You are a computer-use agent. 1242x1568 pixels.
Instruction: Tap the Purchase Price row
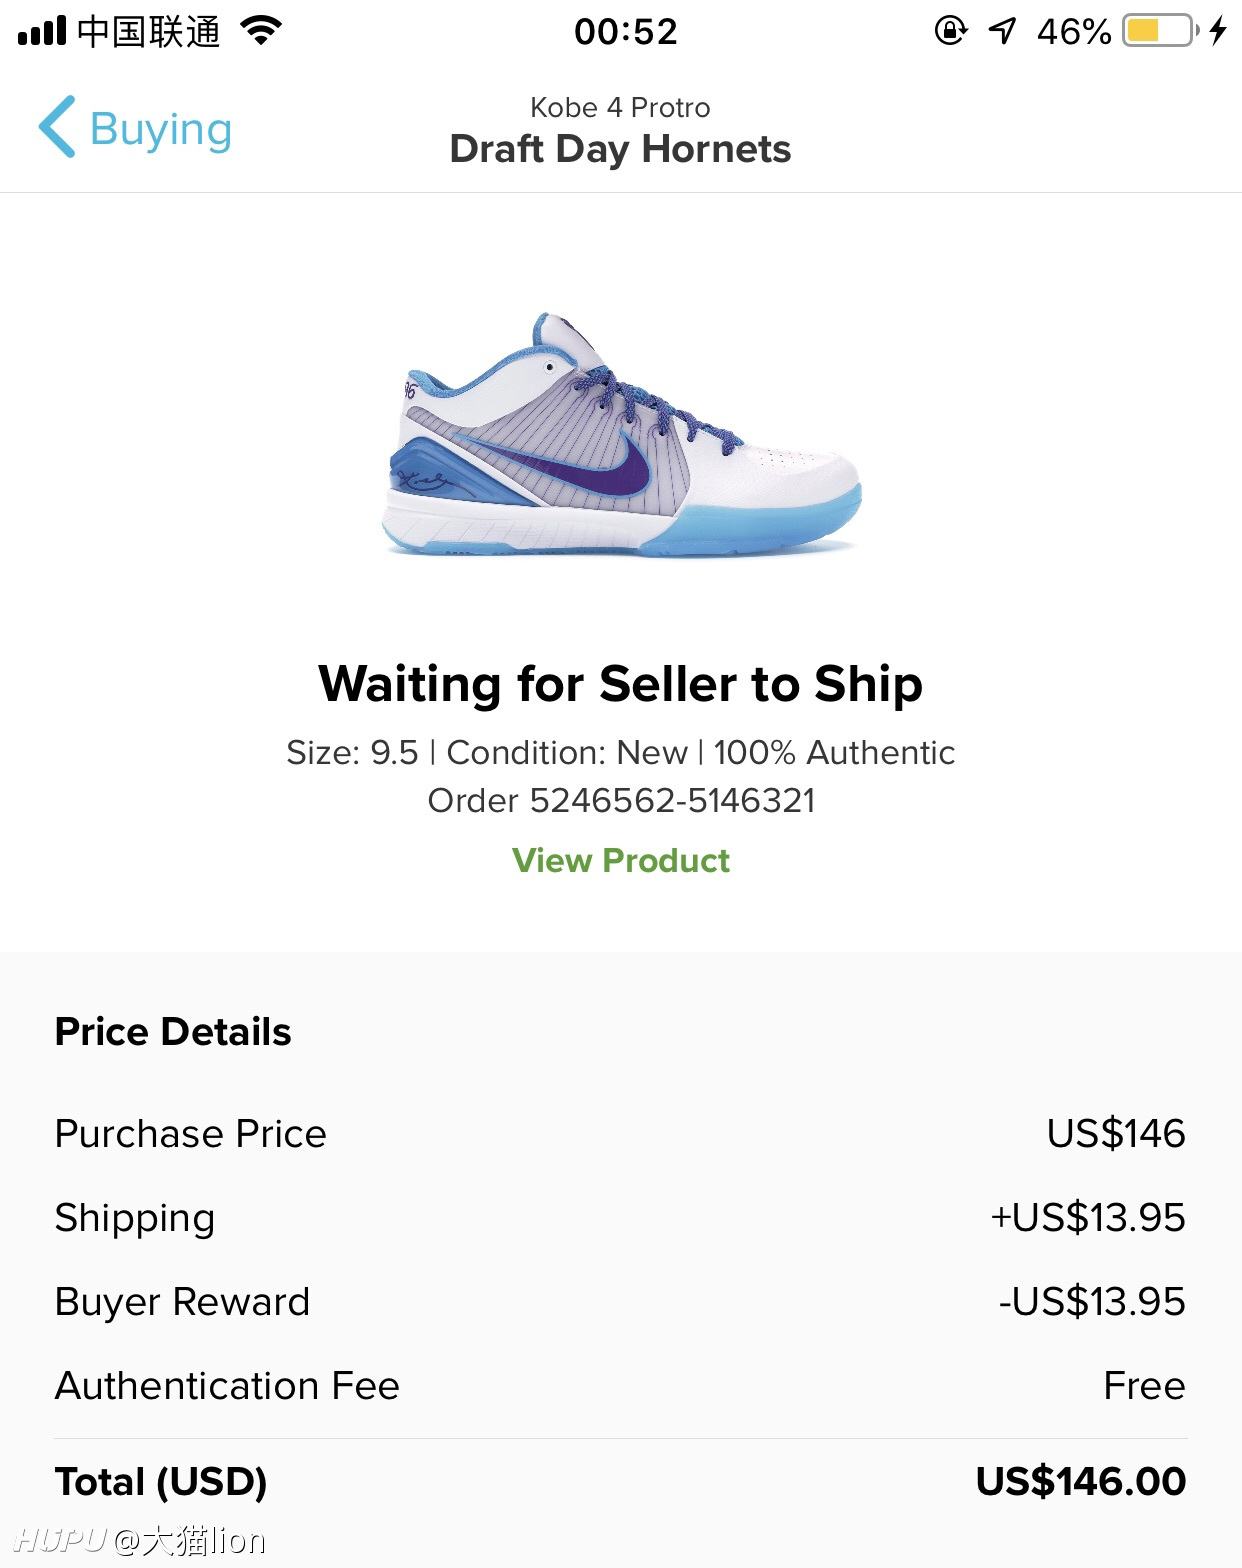(x=190, y=1134)
